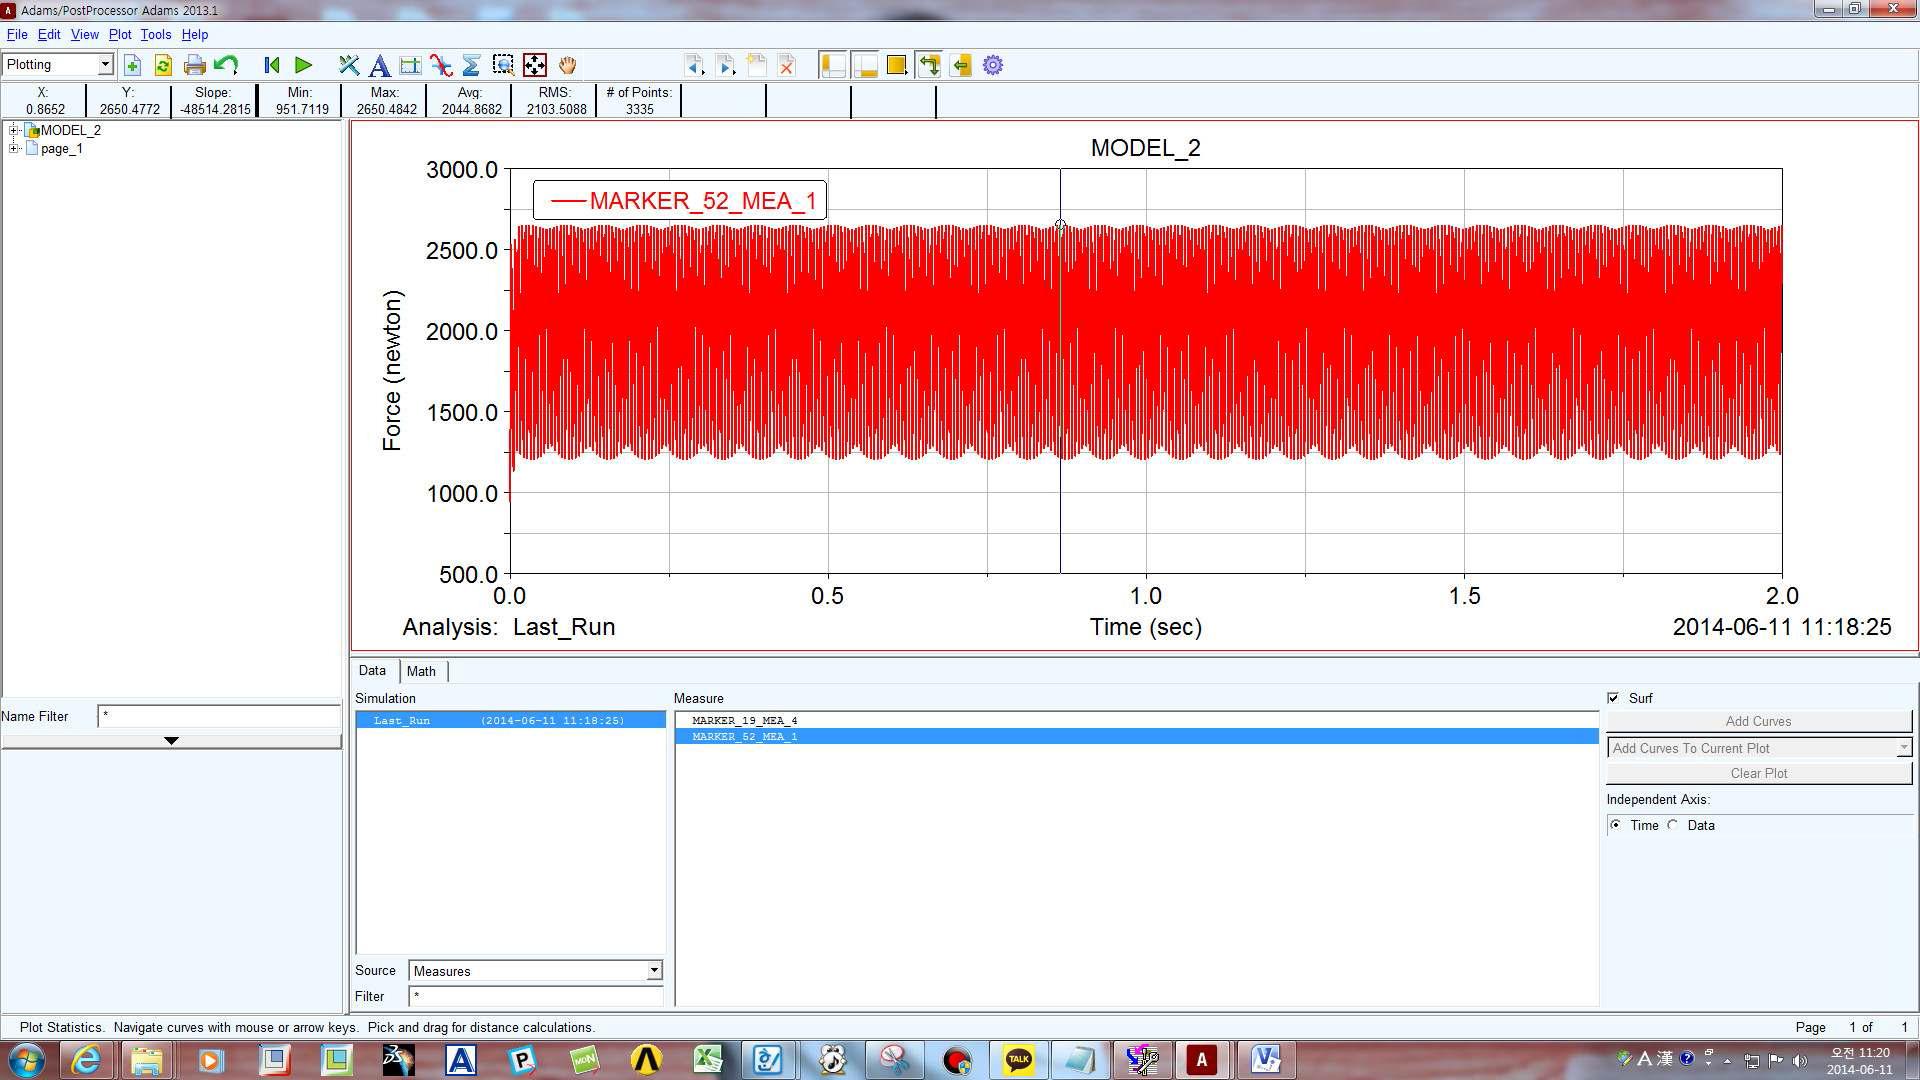Open the Help menu
Image resolution: width=1920 pixels, height=1080 pixels.
point(195,34)
